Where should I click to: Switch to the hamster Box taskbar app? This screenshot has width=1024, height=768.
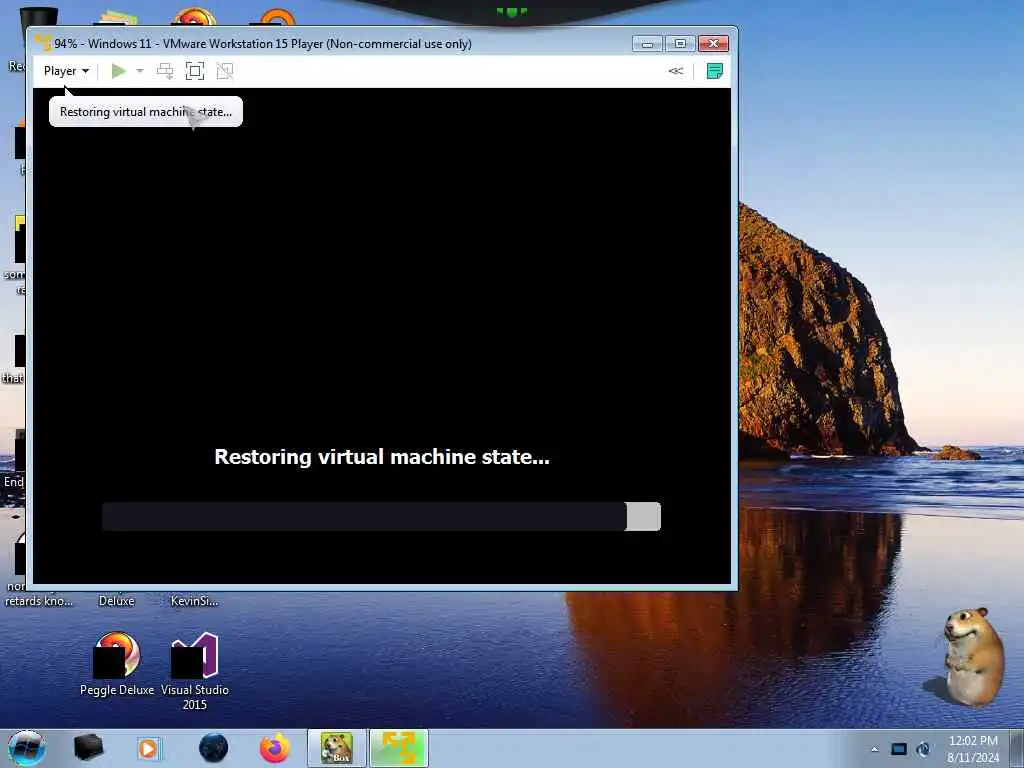tap(337, 748)
